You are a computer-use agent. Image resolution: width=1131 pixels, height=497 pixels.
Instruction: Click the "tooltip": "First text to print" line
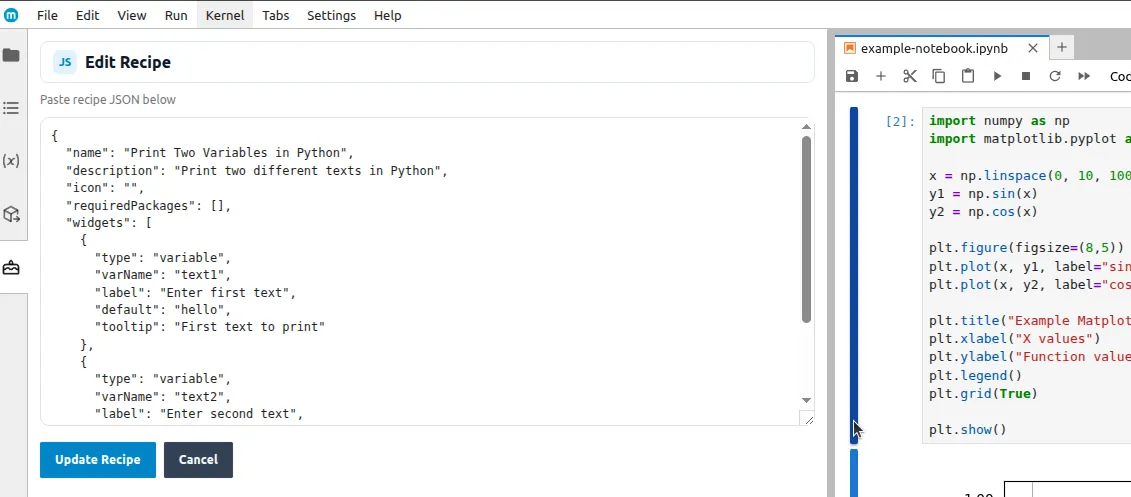coord(210,327)
